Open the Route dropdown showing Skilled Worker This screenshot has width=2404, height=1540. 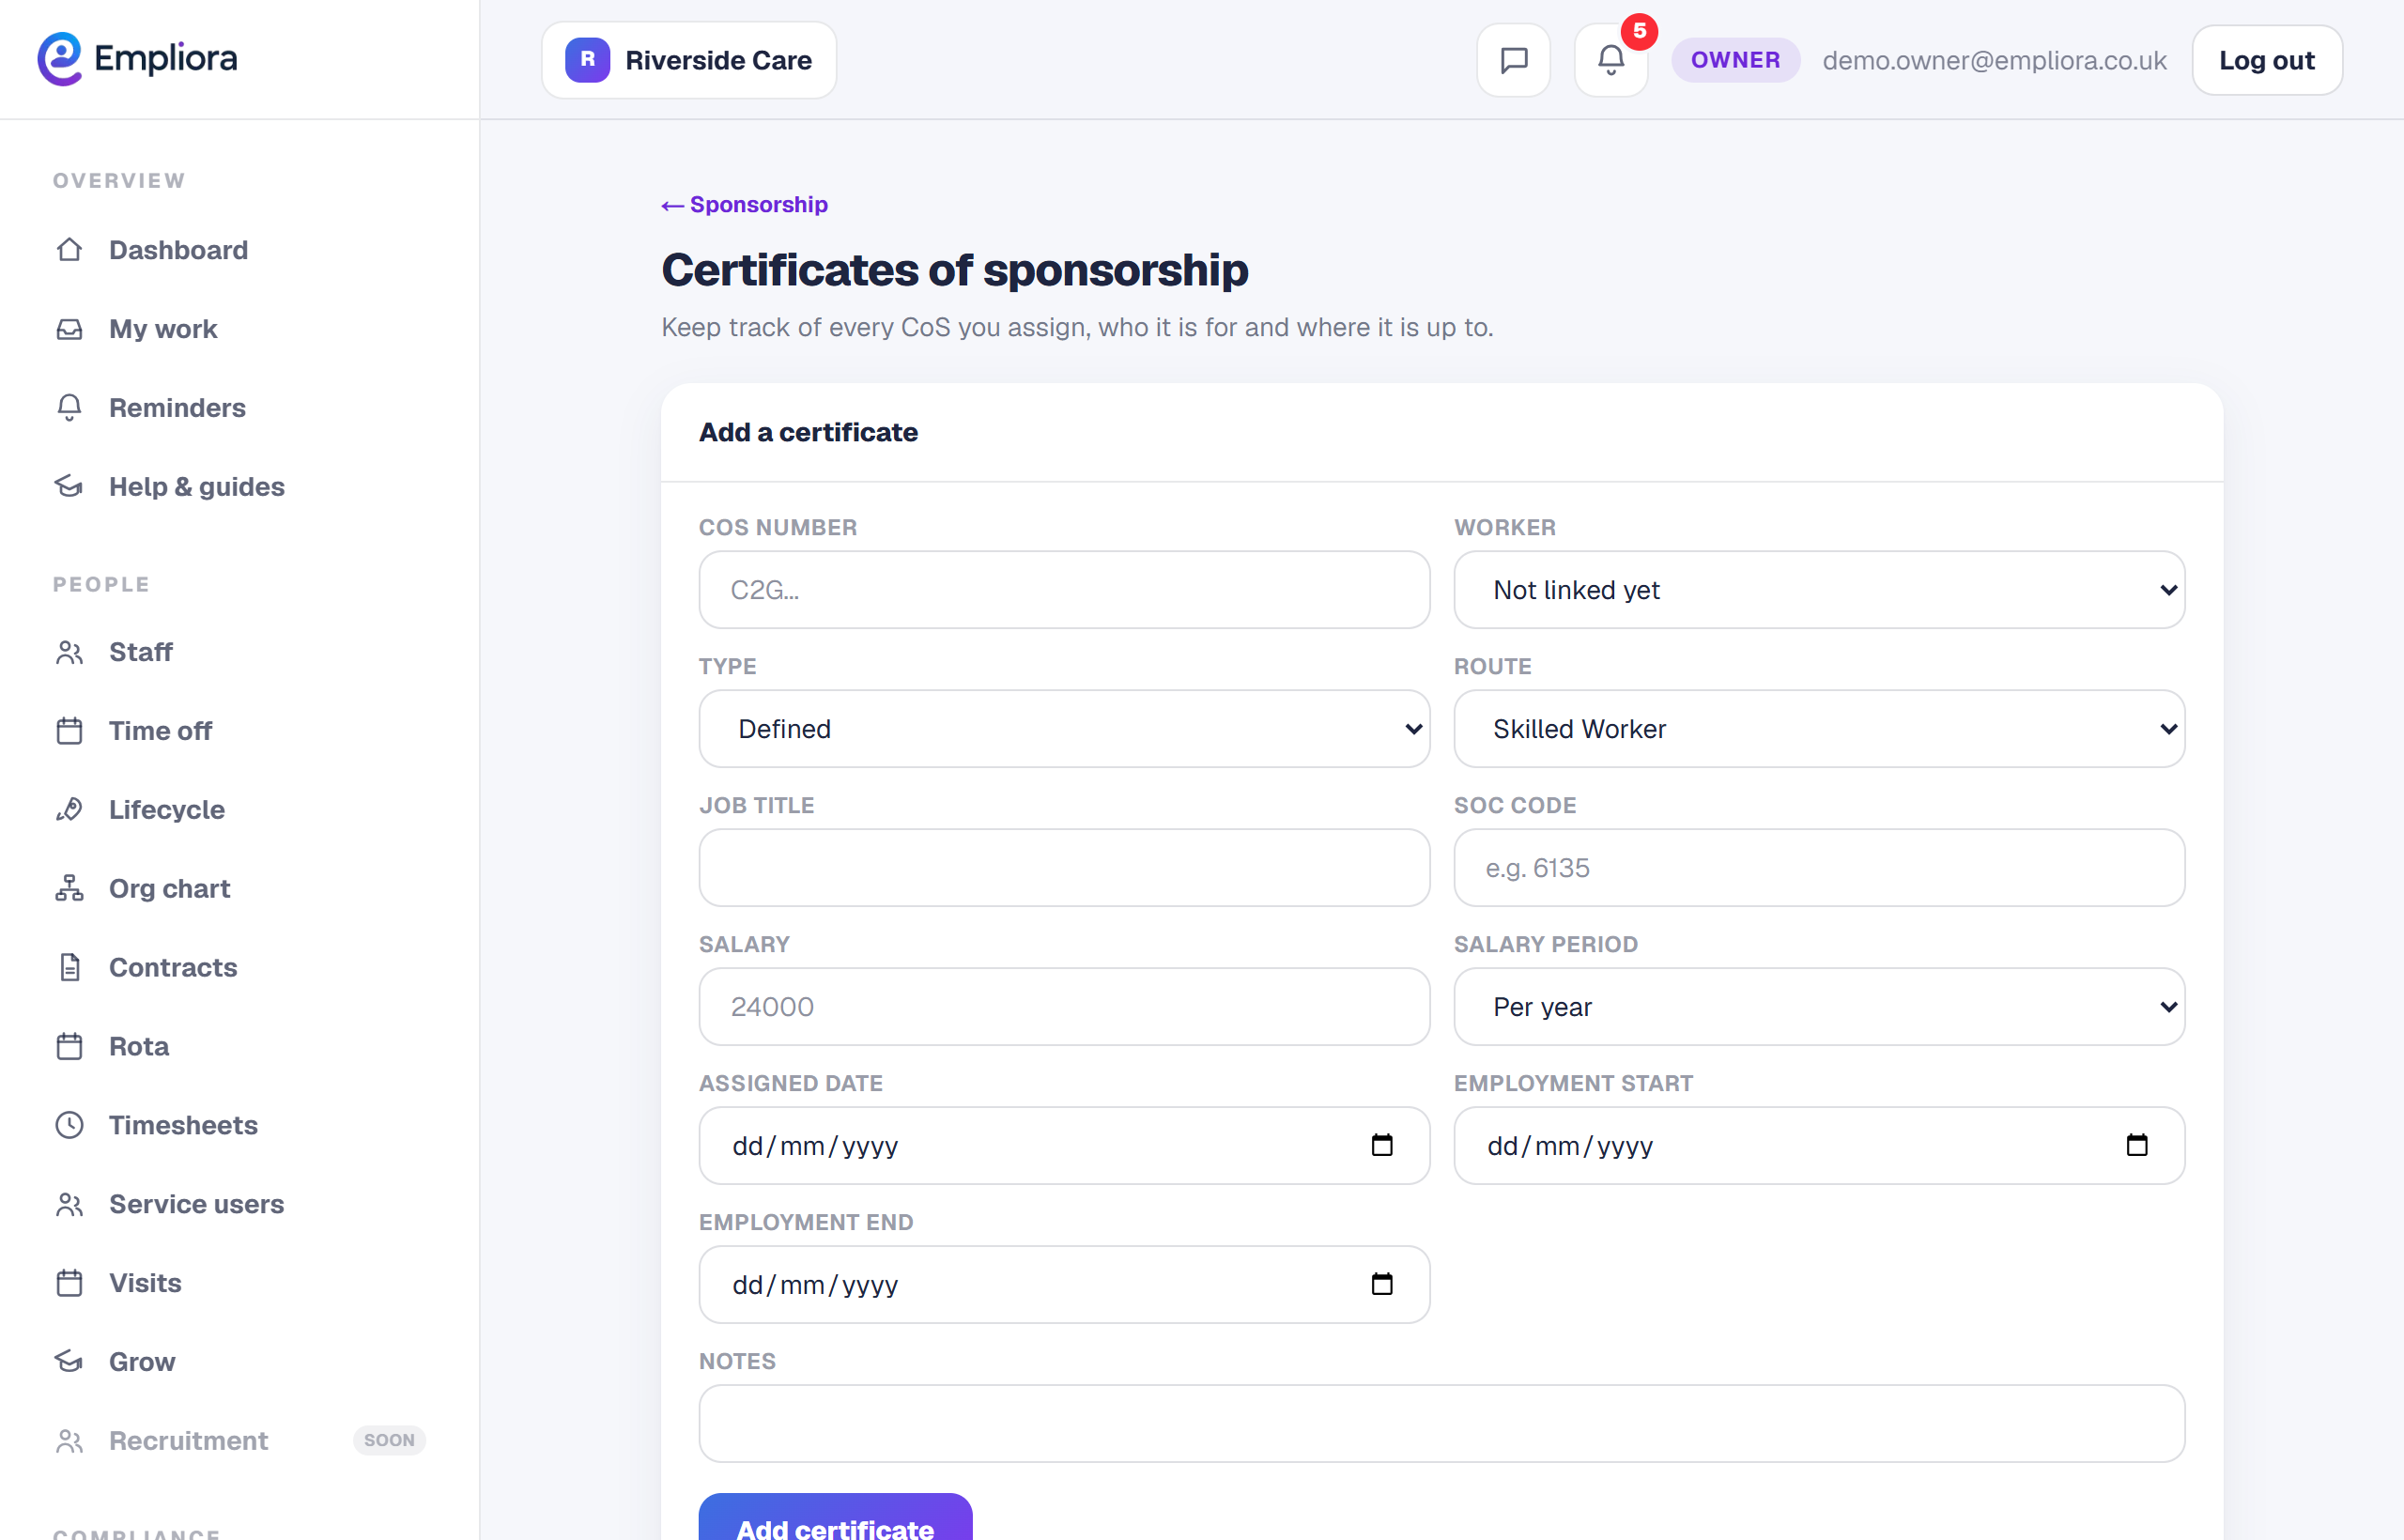tap(1819, 729)
